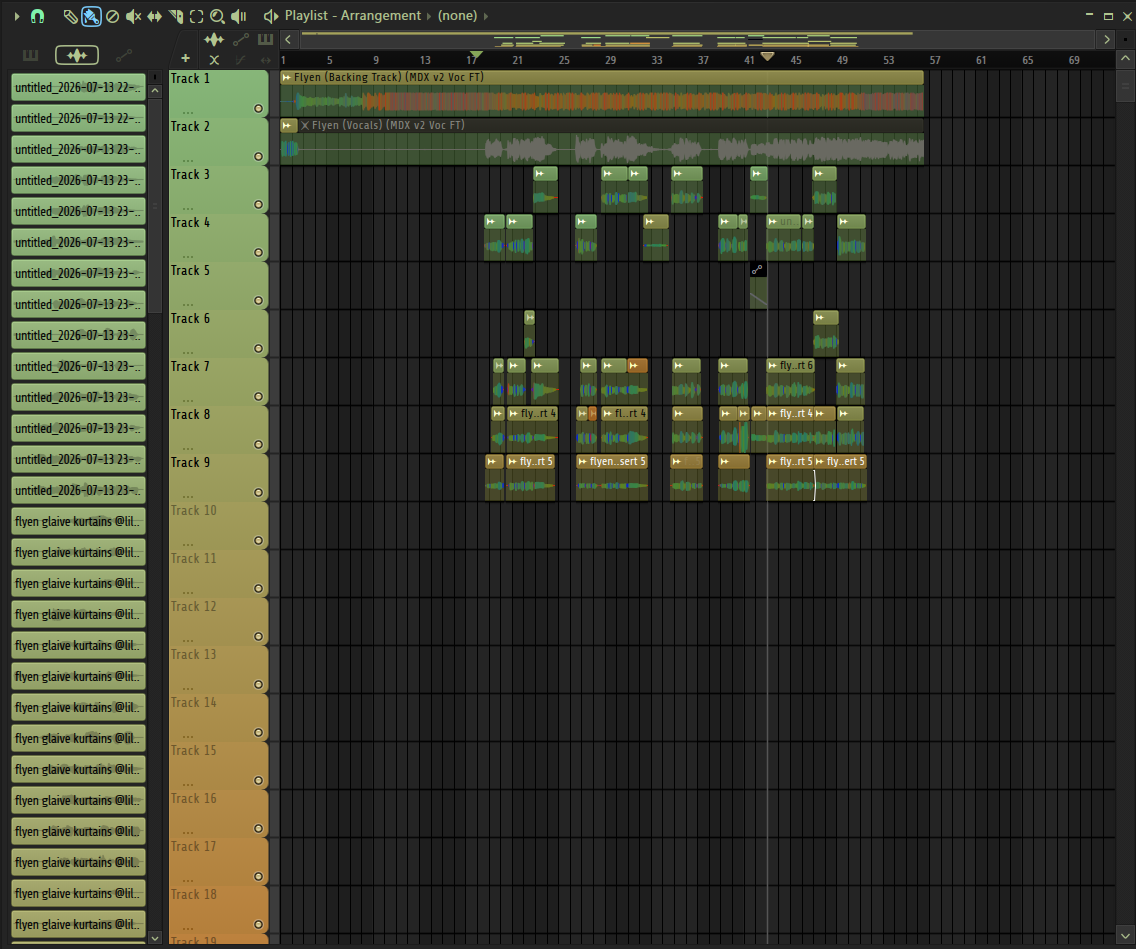Viewport: 1136px width, 949px height.
Task: Select the Paint brush tool
Action: pos(91,16)
